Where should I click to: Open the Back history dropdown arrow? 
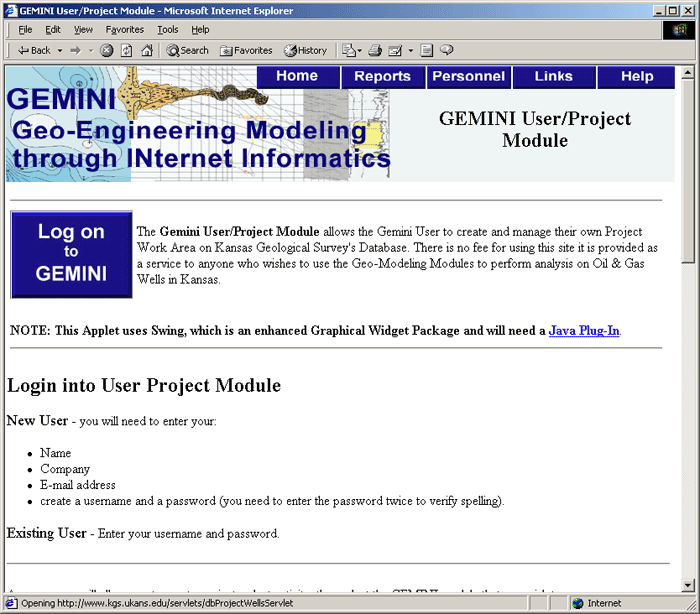tap(60, 50)
